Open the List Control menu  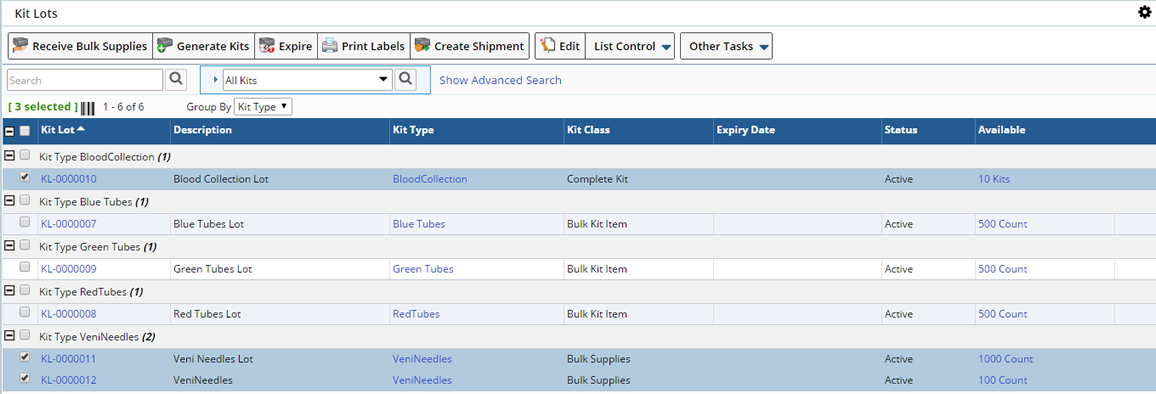coord(630,46)
